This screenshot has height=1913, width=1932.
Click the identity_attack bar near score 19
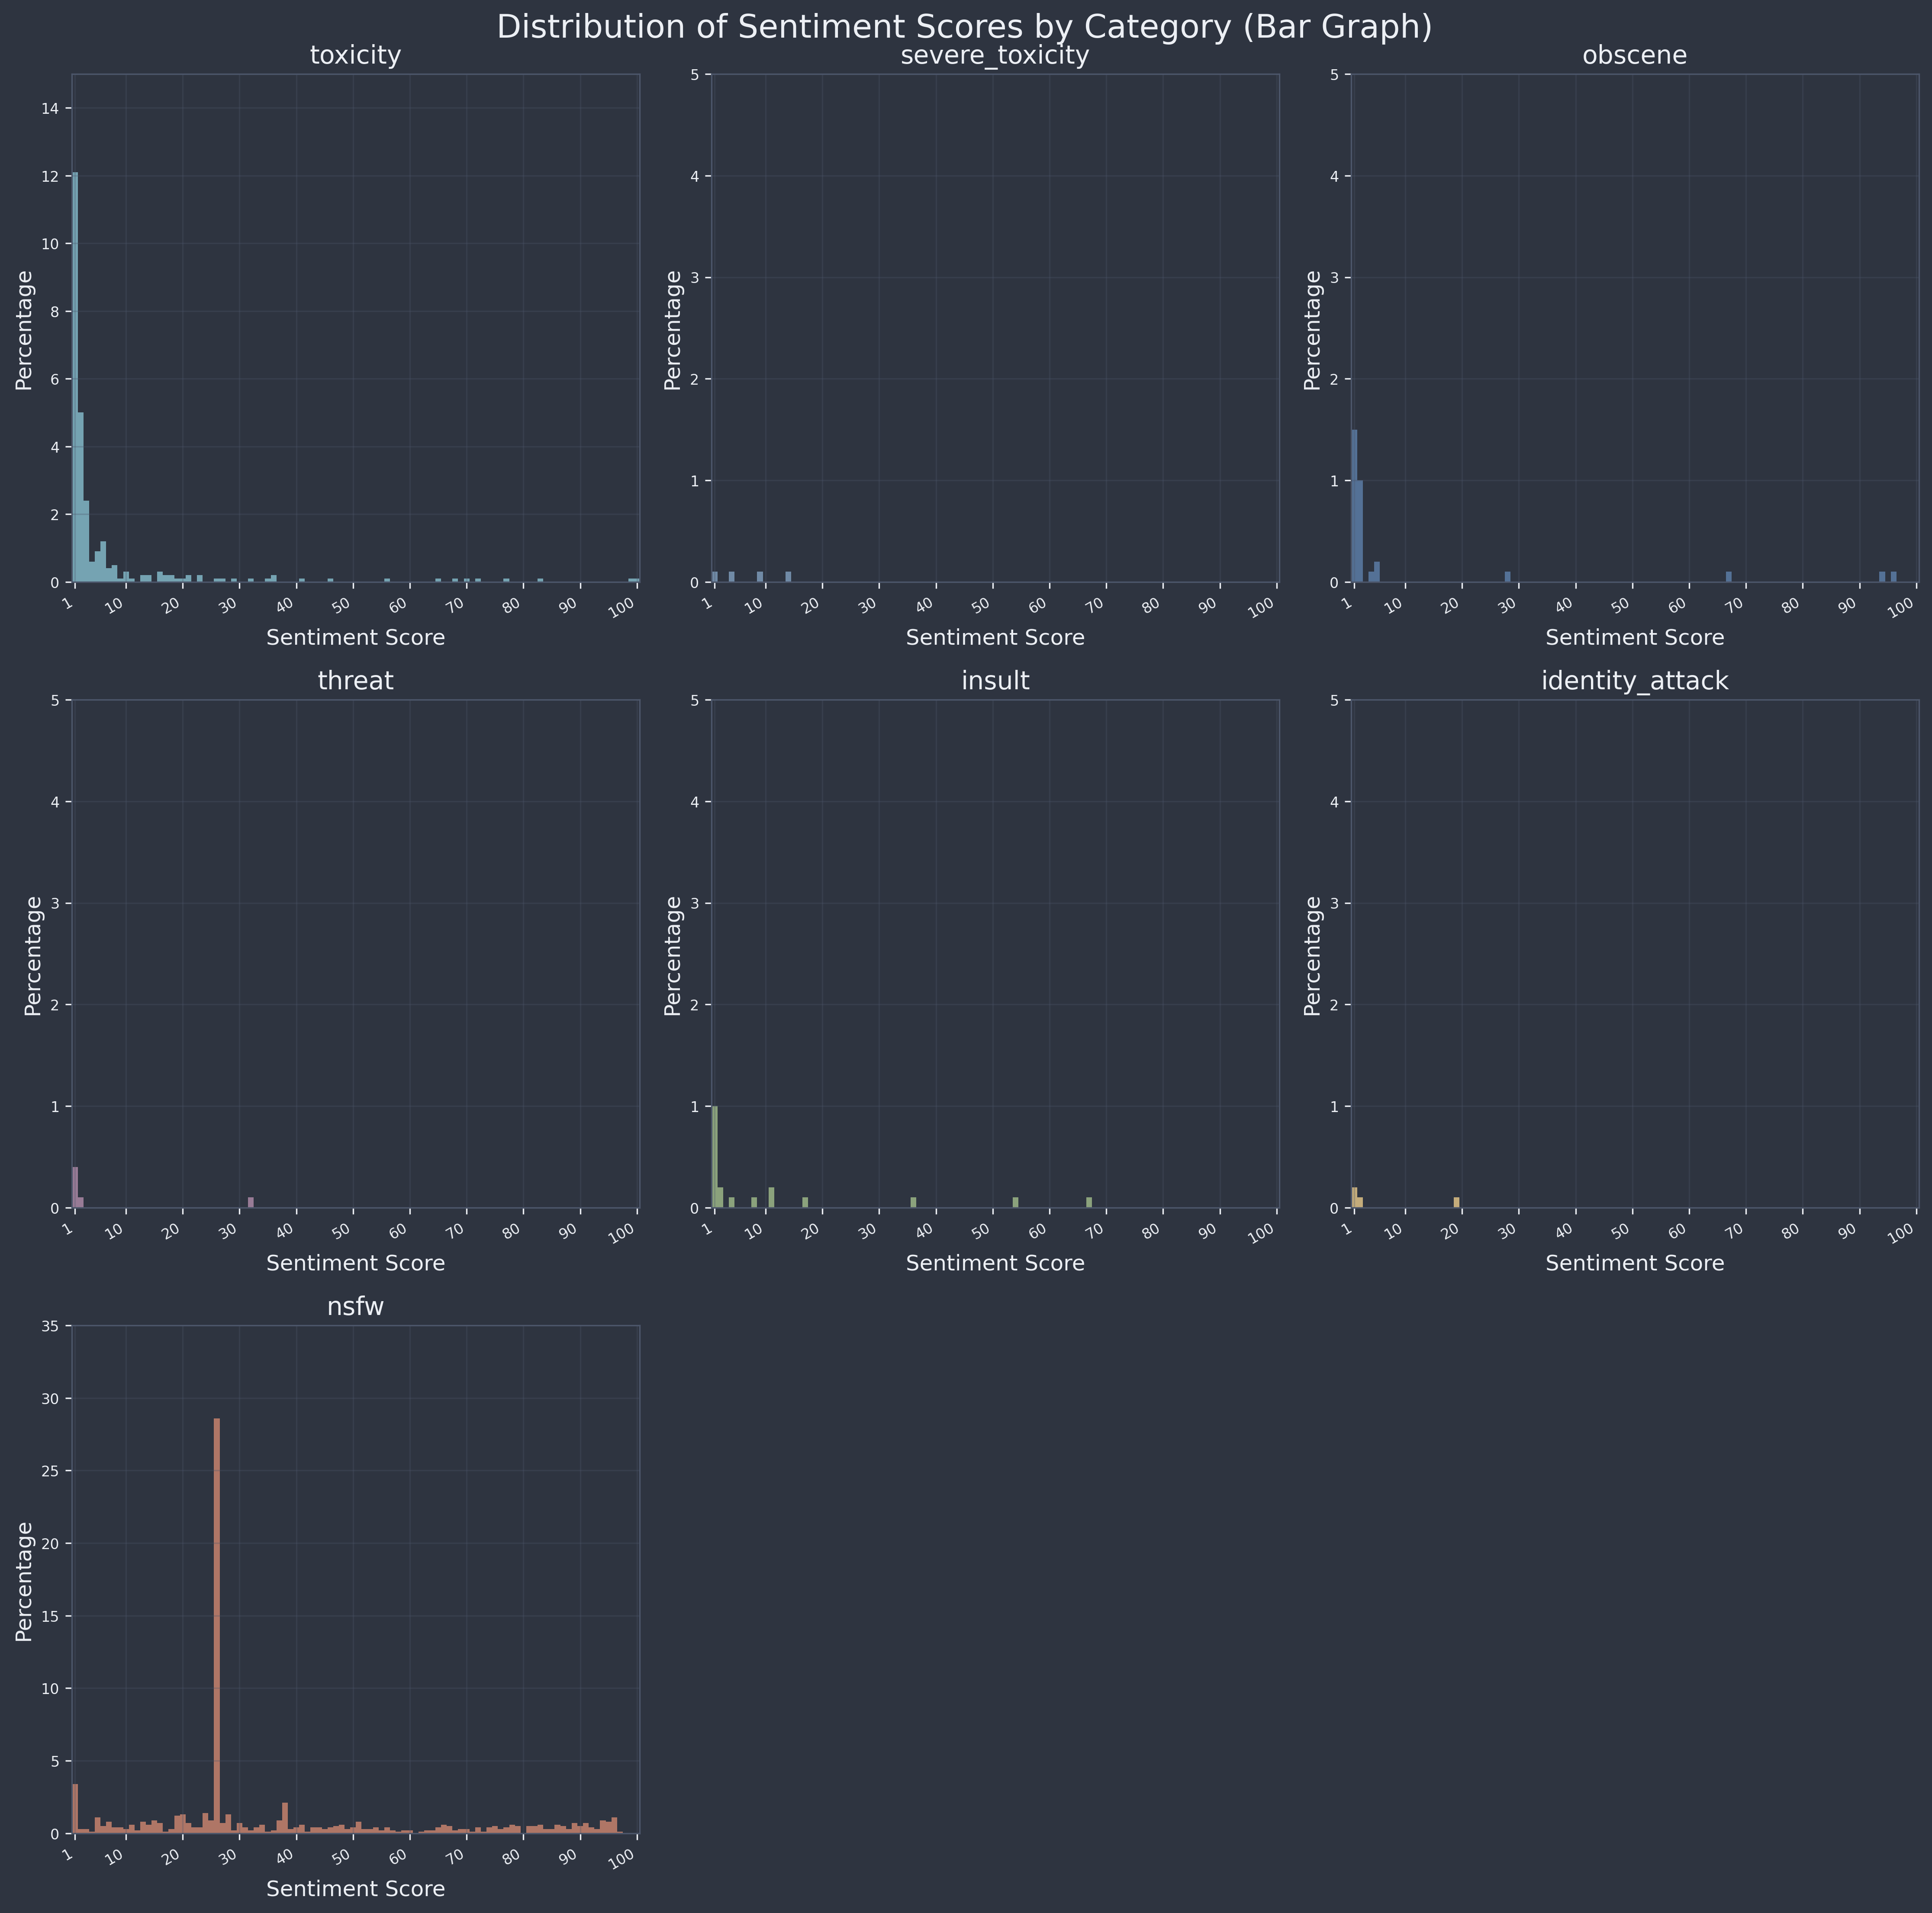pos(1456,1202)
